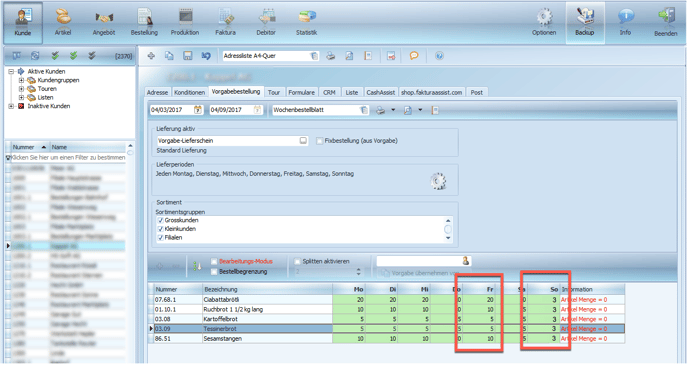Print the Wochenbestellblatt with its printer icon
The height and width of the screenshot is (365, 688).
[x=380, y=110]
